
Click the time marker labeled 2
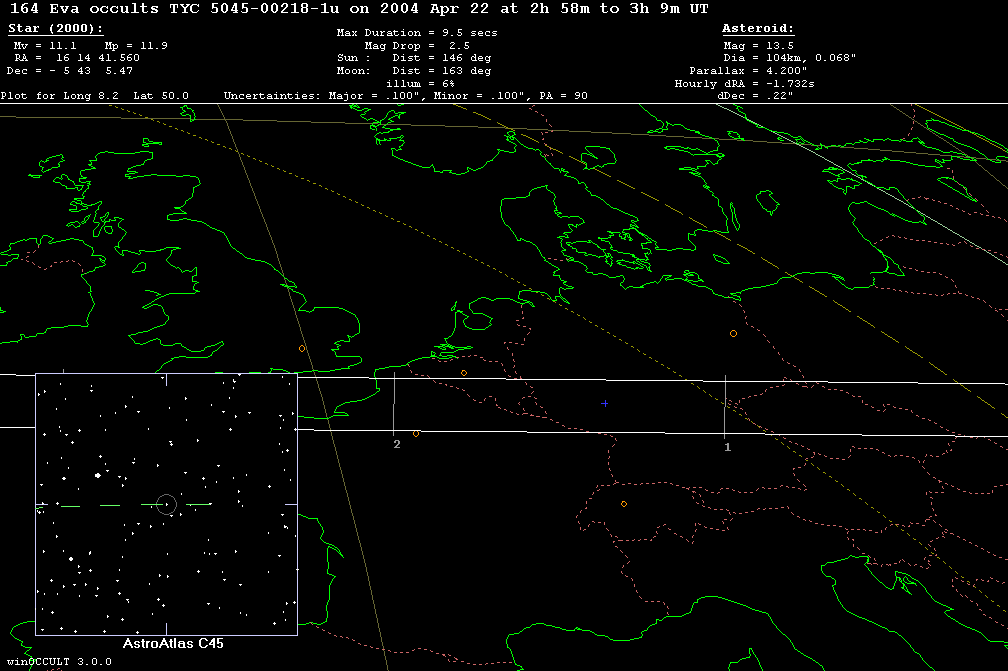coord(397,443)
